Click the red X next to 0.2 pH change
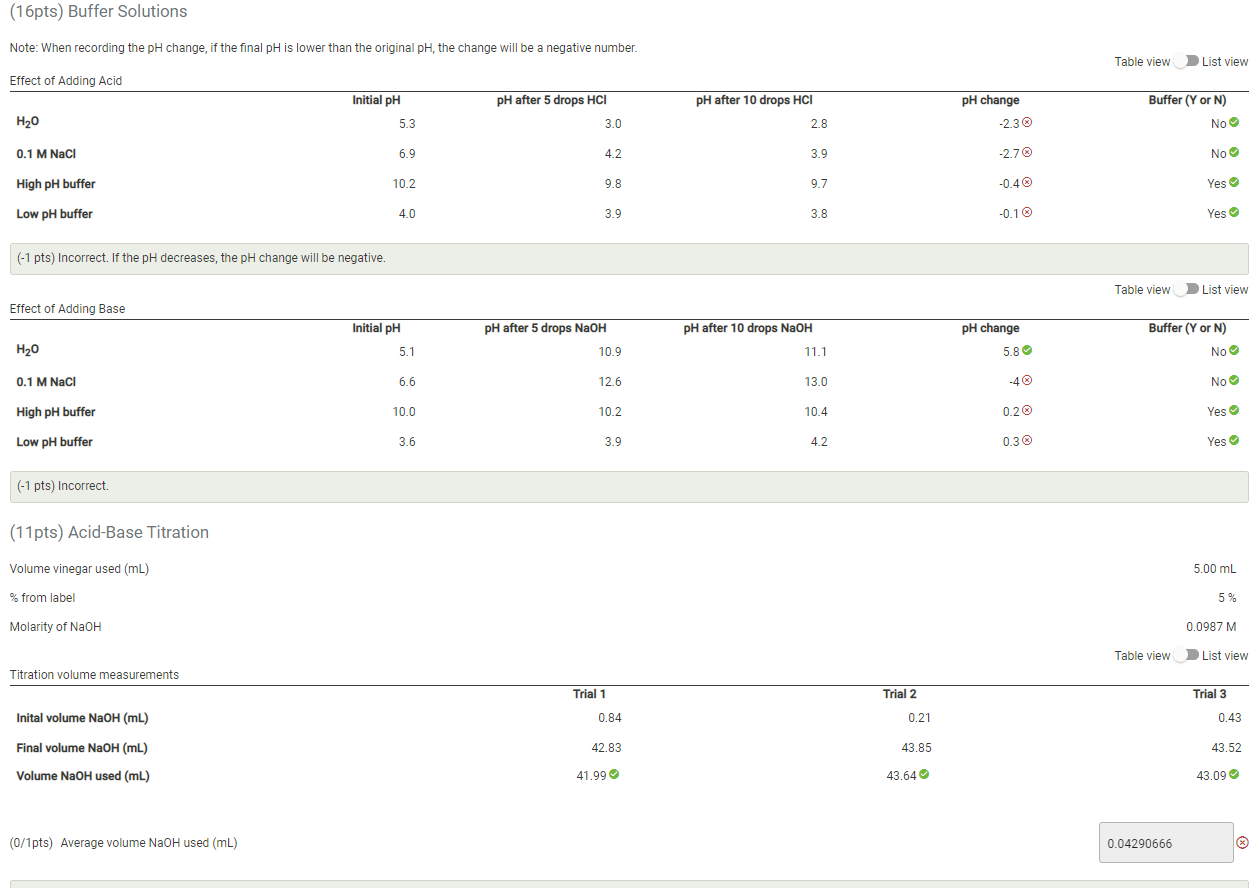 pos(1026,410)
